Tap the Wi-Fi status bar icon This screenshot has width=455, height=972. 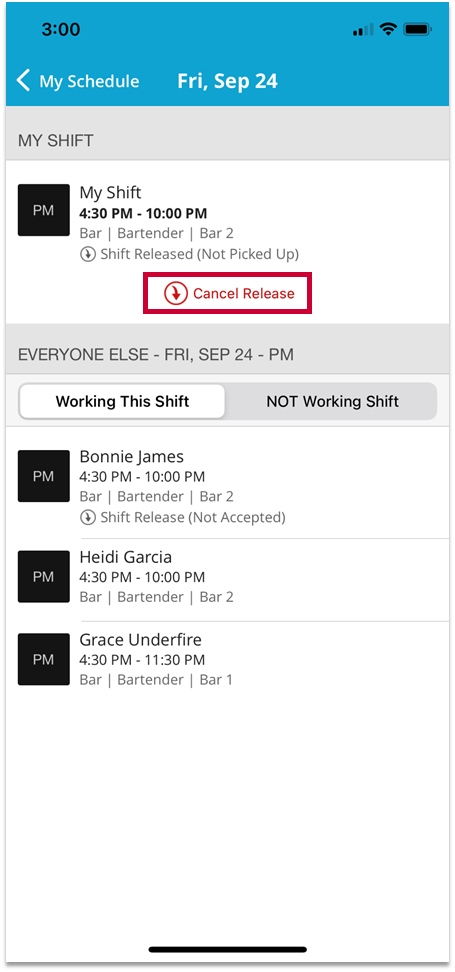(389, 29)
